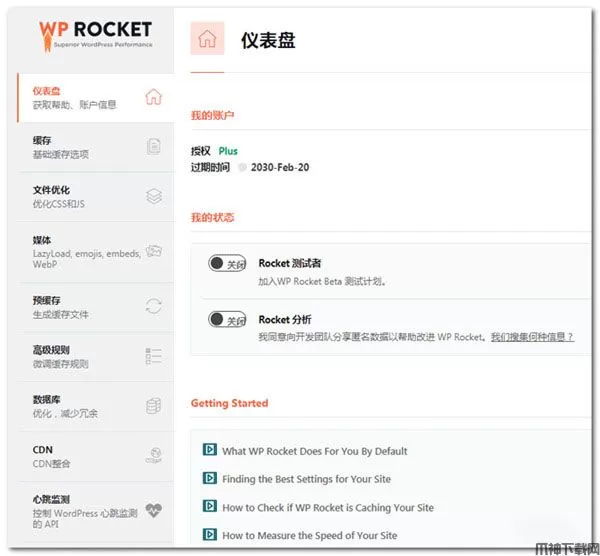Open the 仪表盘 dashboard tab
Screen dimensions: 600x556
coord(96,98)
